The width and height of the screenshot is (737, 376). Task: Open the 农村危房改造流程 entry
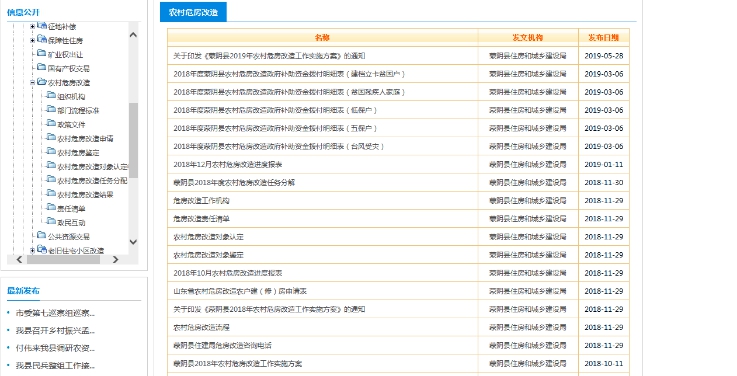pyautogui.click(x=201, y=327)
